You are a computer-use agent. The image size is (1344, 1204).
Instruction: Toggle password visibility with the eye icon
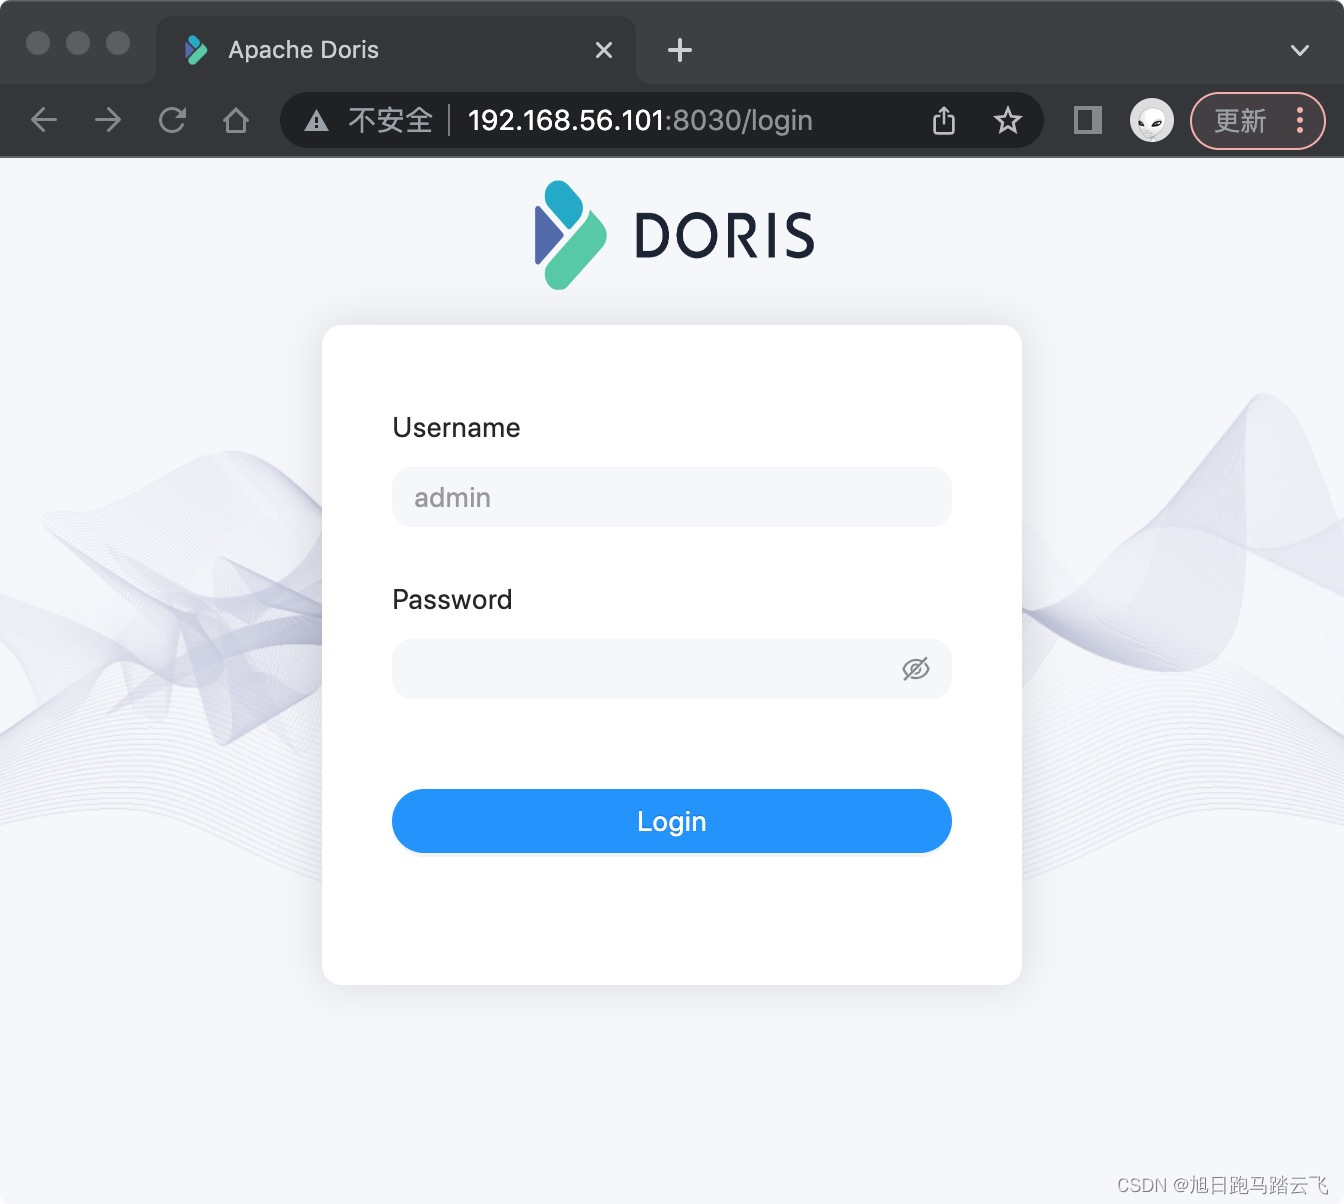pyautogui.click(x=915, y=669)
